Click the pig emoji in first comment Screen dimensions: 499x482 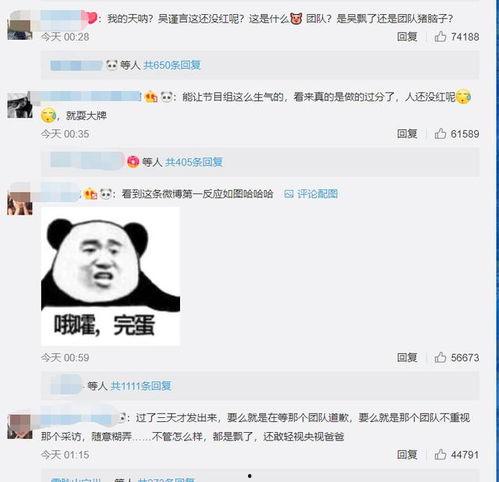click(296, 18)
